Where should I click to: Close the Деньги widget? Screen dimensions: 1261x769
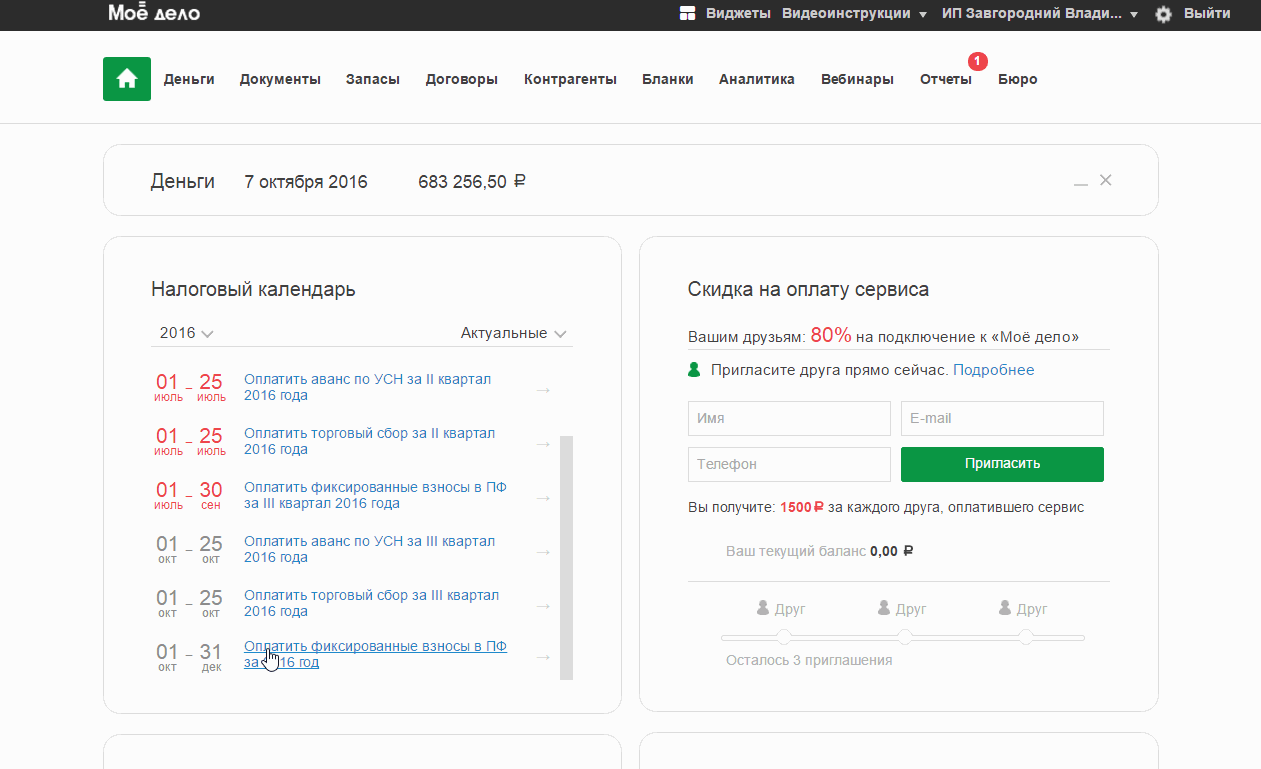[1105, 180]
